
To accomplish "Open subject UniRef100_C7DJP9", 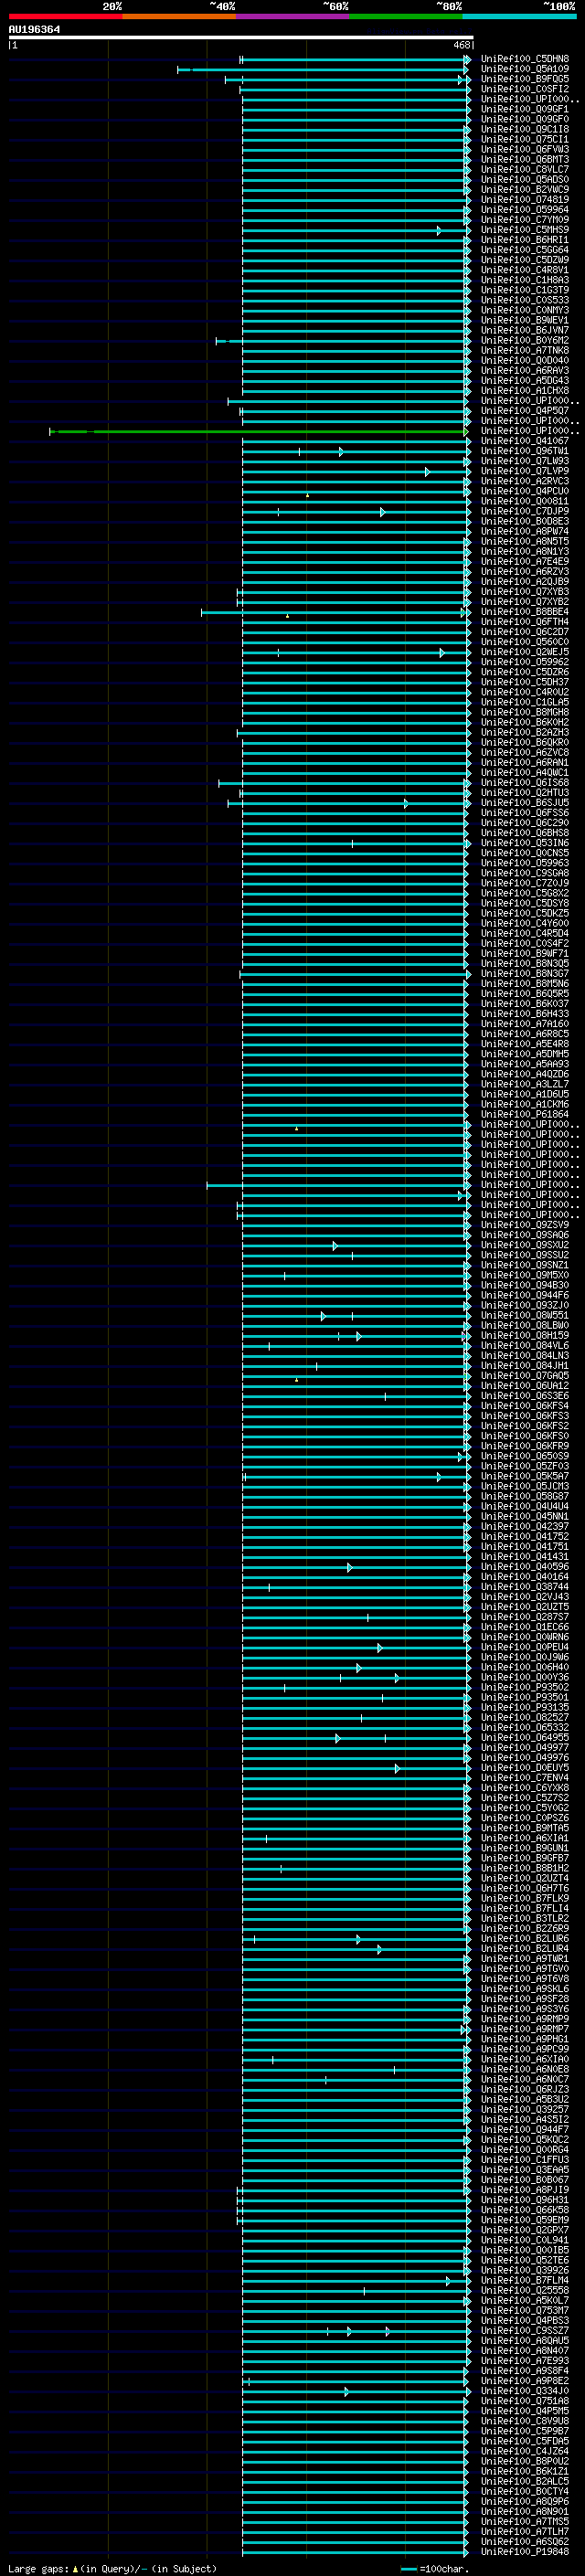I will click(x=525, y=511).
